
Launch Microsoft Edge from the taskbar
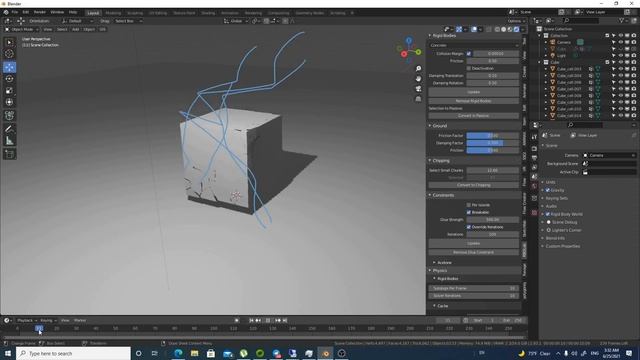pyautogui.click(x=178, y=353)
